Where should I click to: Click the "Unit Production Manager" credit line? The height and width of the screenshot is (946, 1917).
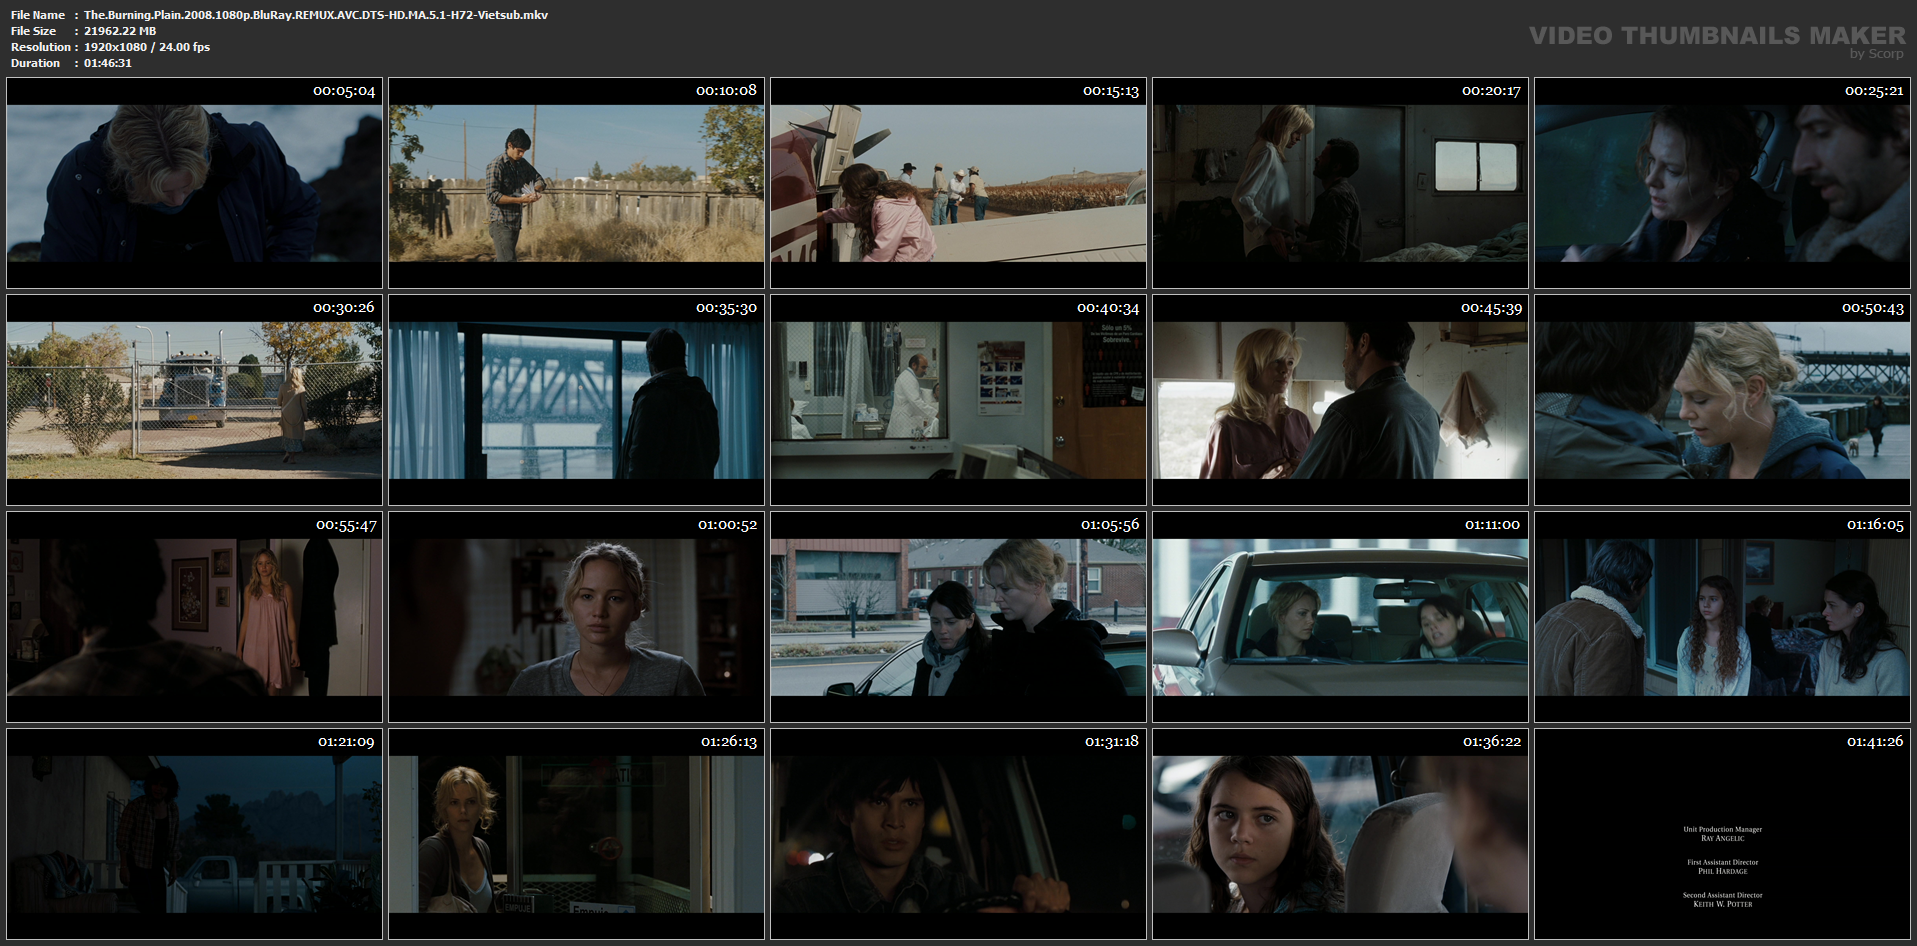click(1722, 829)
